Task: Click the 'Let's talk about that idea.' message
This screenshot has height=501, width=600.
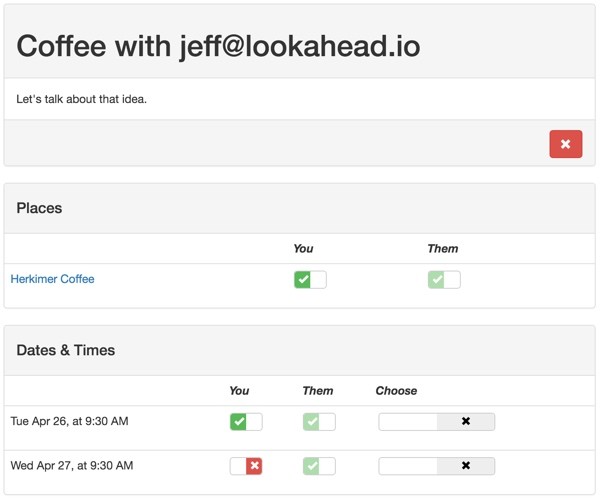Action: (82, 99)
